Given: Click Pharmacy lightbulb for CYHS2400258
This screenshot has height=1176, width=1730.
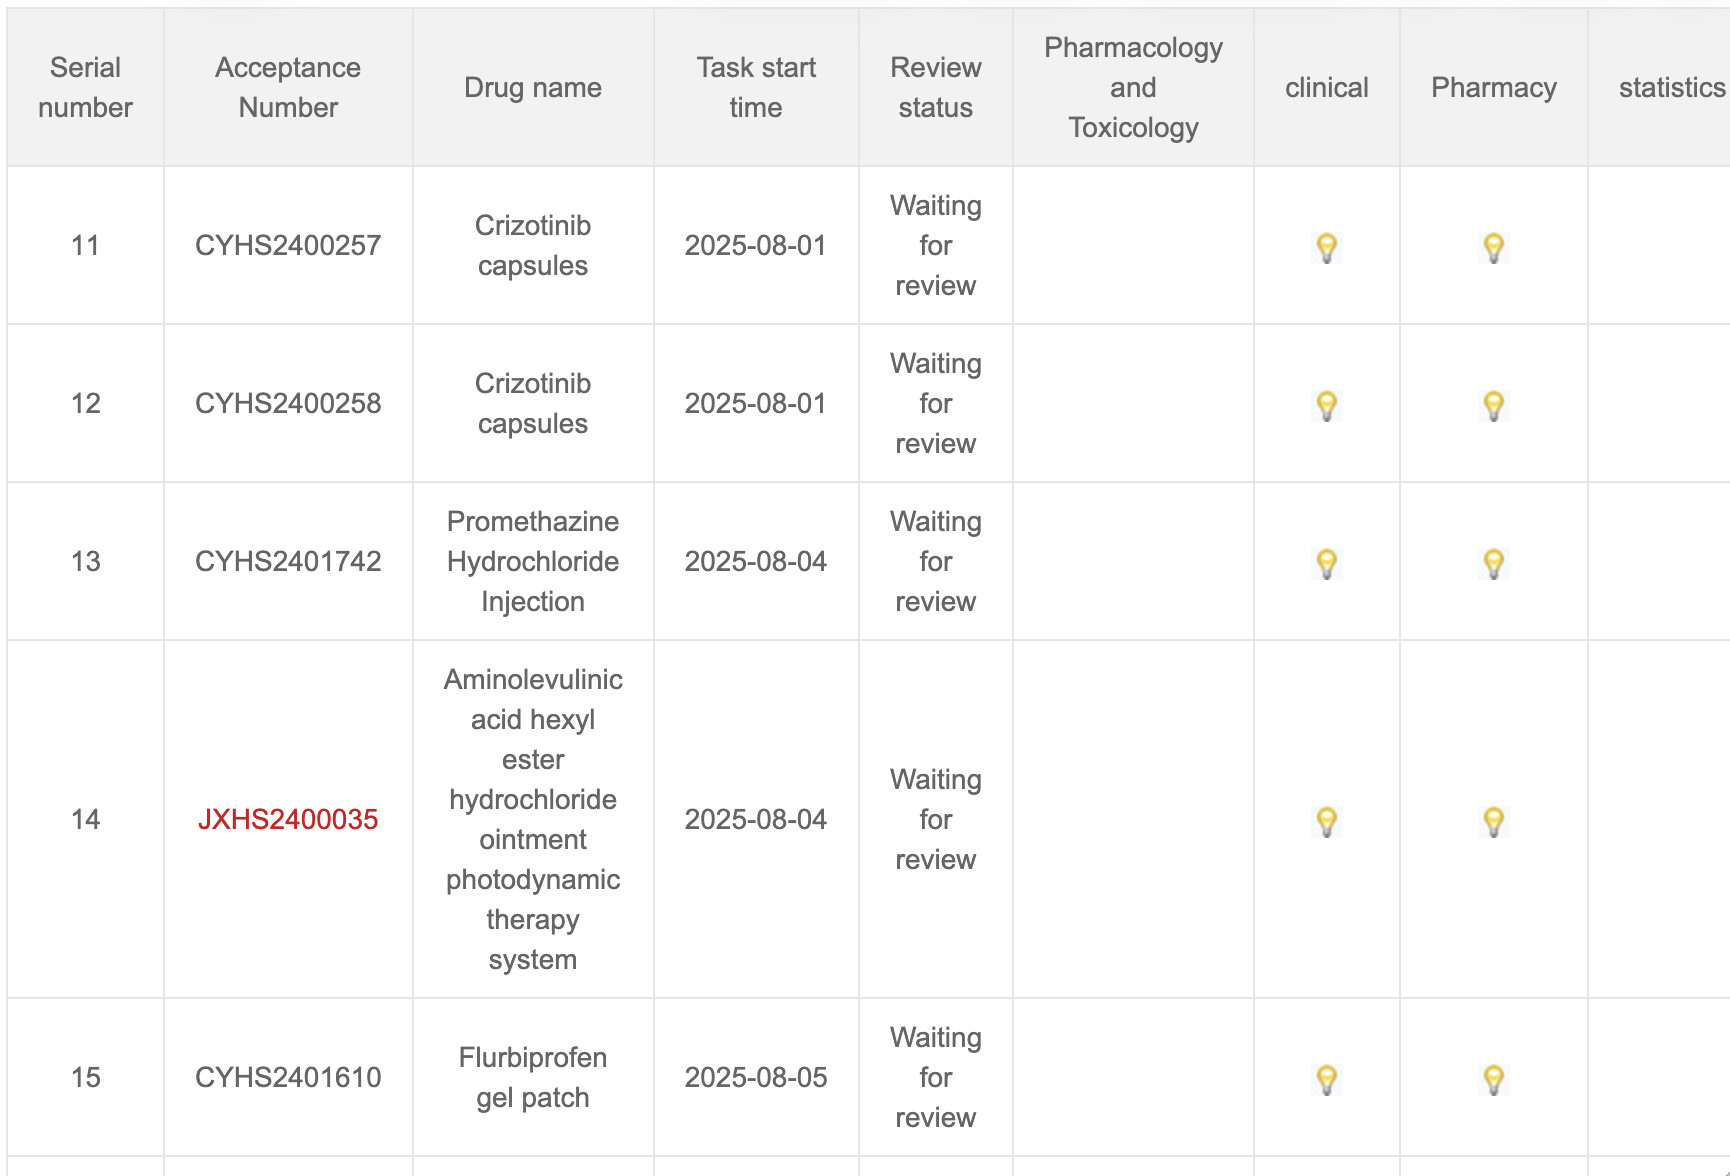Looking at the screenshot, I should pos(1493,405).
